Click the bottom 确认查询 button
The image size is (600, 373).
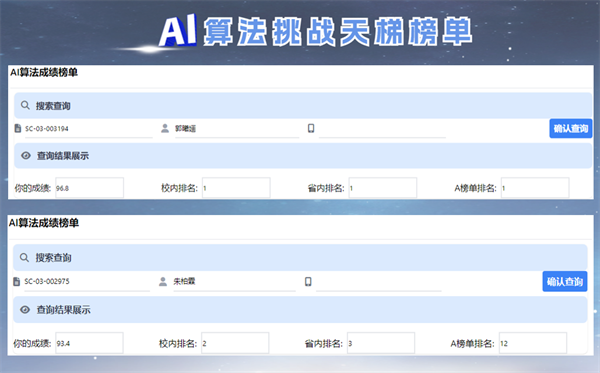click(565, 282)
